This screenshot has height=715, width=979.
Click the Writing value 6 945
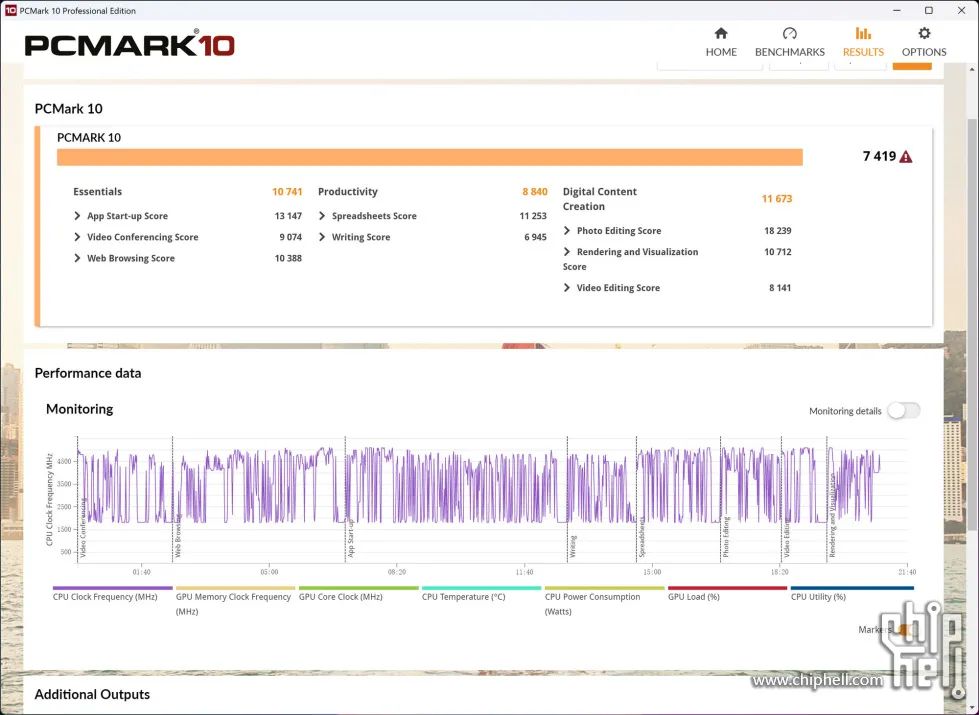[535, 237]
